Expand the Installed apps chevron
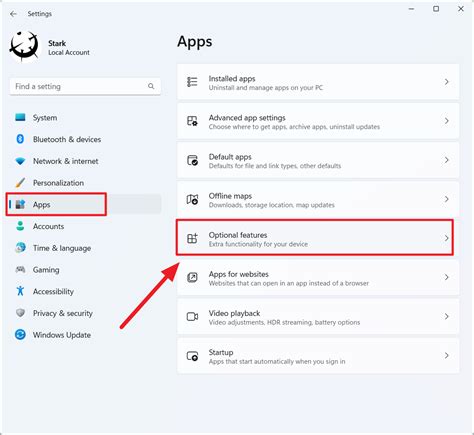 point(447,82)
